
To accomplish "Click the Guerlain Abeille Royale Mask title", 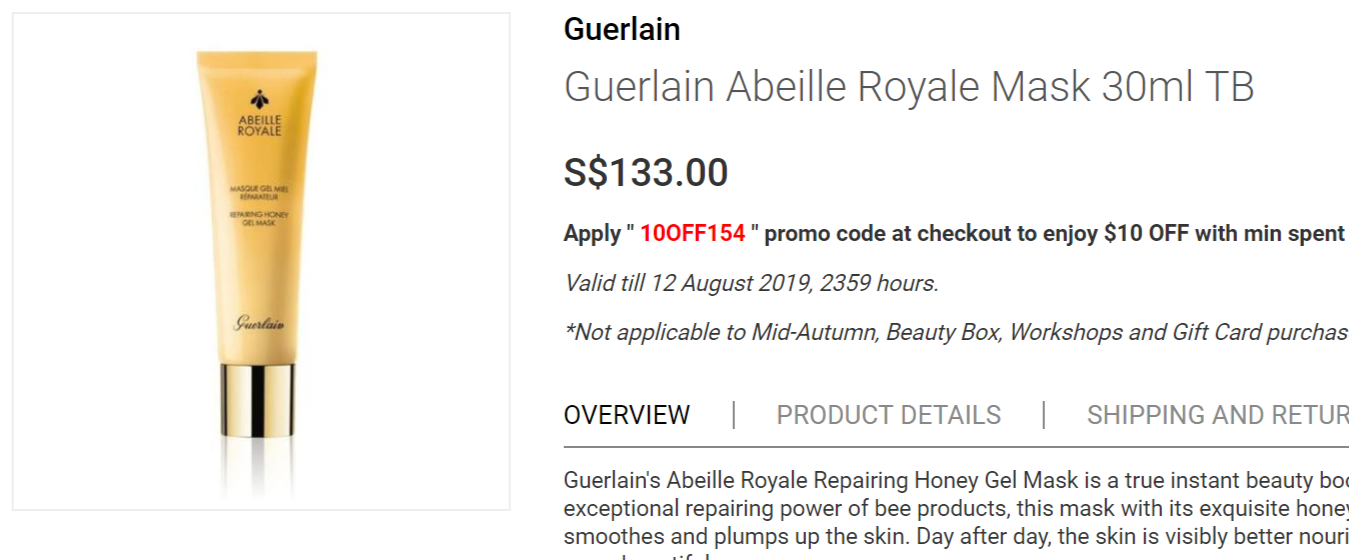I will pos(908,87).
